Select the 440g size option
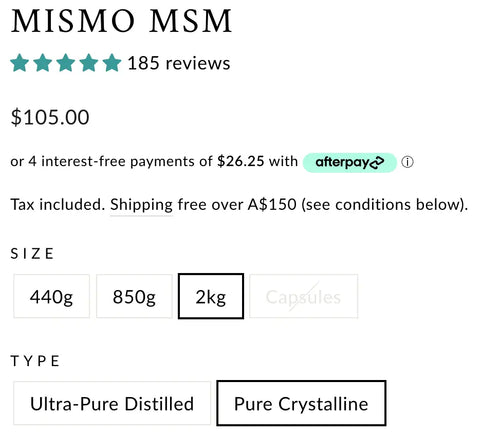 [52, 296]
